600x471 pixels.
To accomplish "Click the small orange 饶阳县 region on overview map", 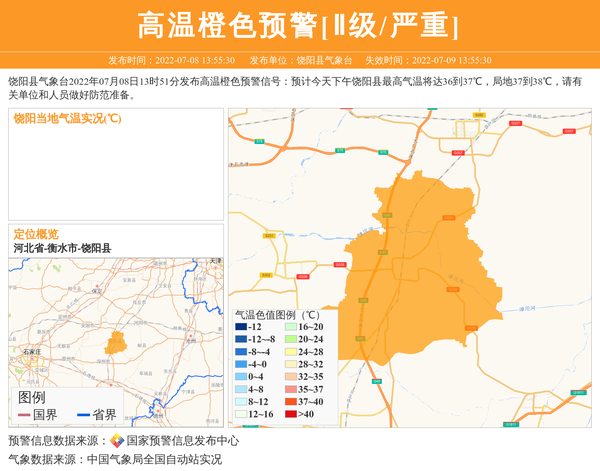I will [116, 342].
